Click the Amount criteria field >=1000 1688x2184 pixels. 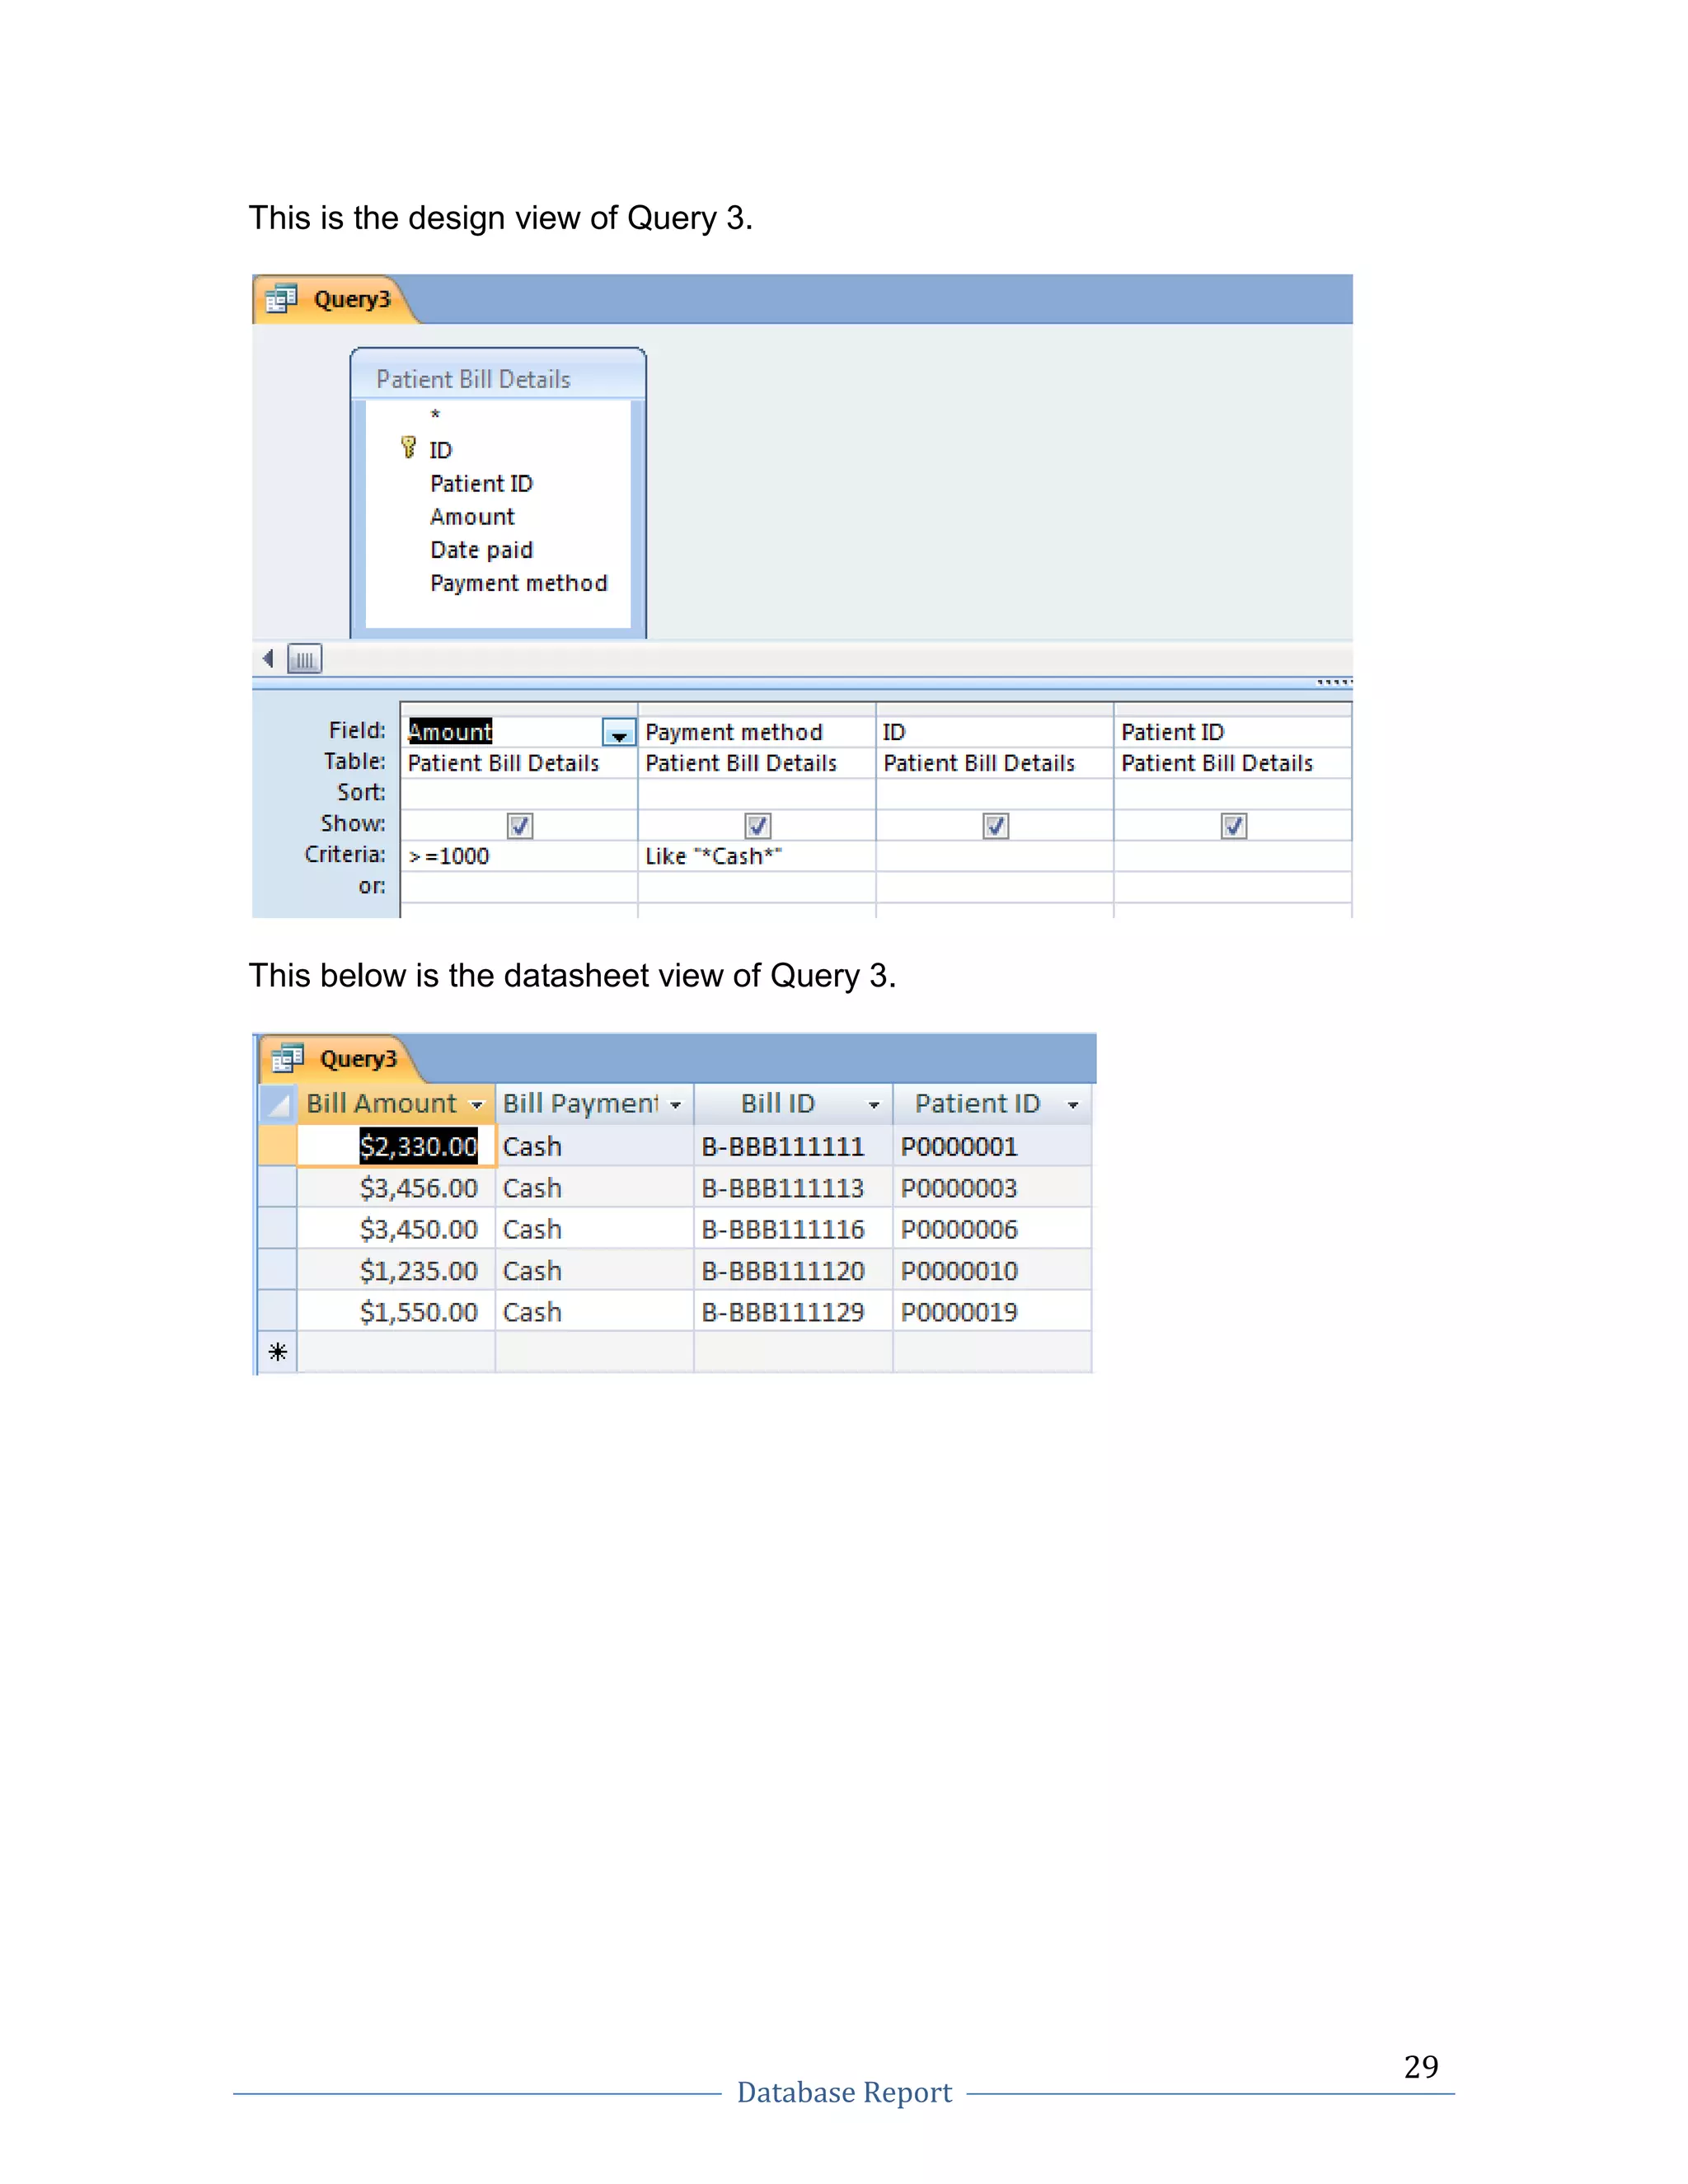[x=519, y=856]
